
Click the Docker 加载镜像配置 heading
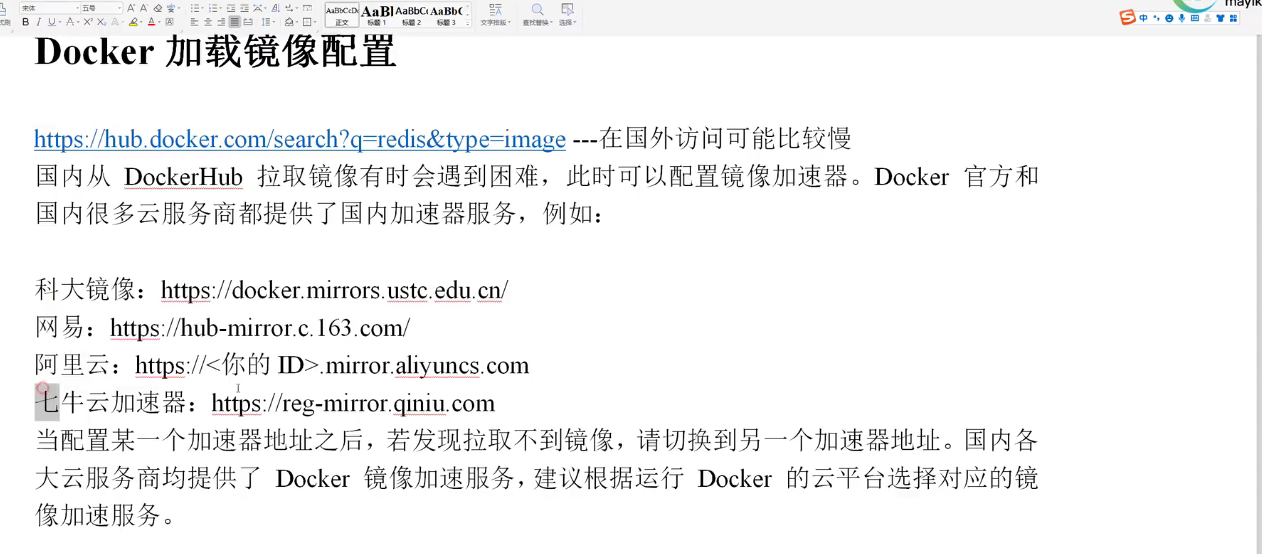(x=216, y=51)
